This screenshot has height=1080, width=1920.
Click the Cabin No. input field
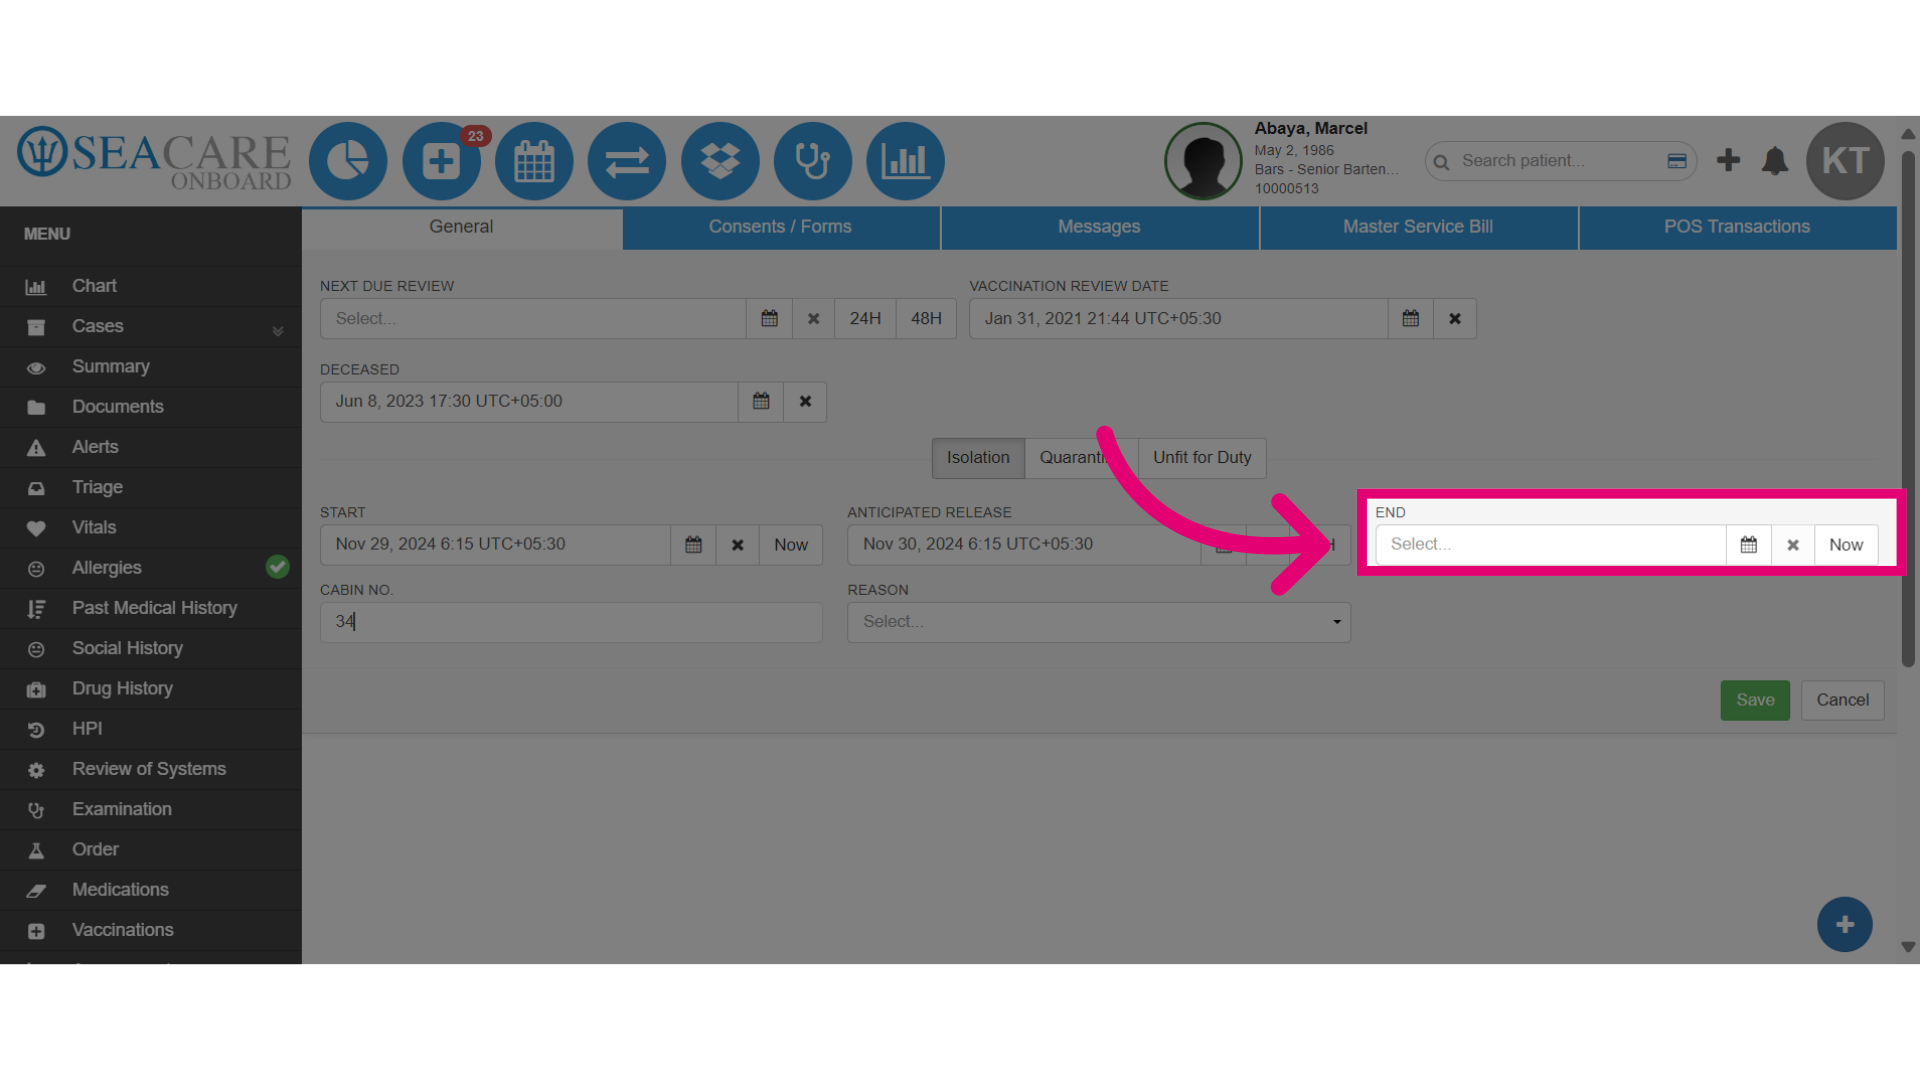[x=571, y=622]
